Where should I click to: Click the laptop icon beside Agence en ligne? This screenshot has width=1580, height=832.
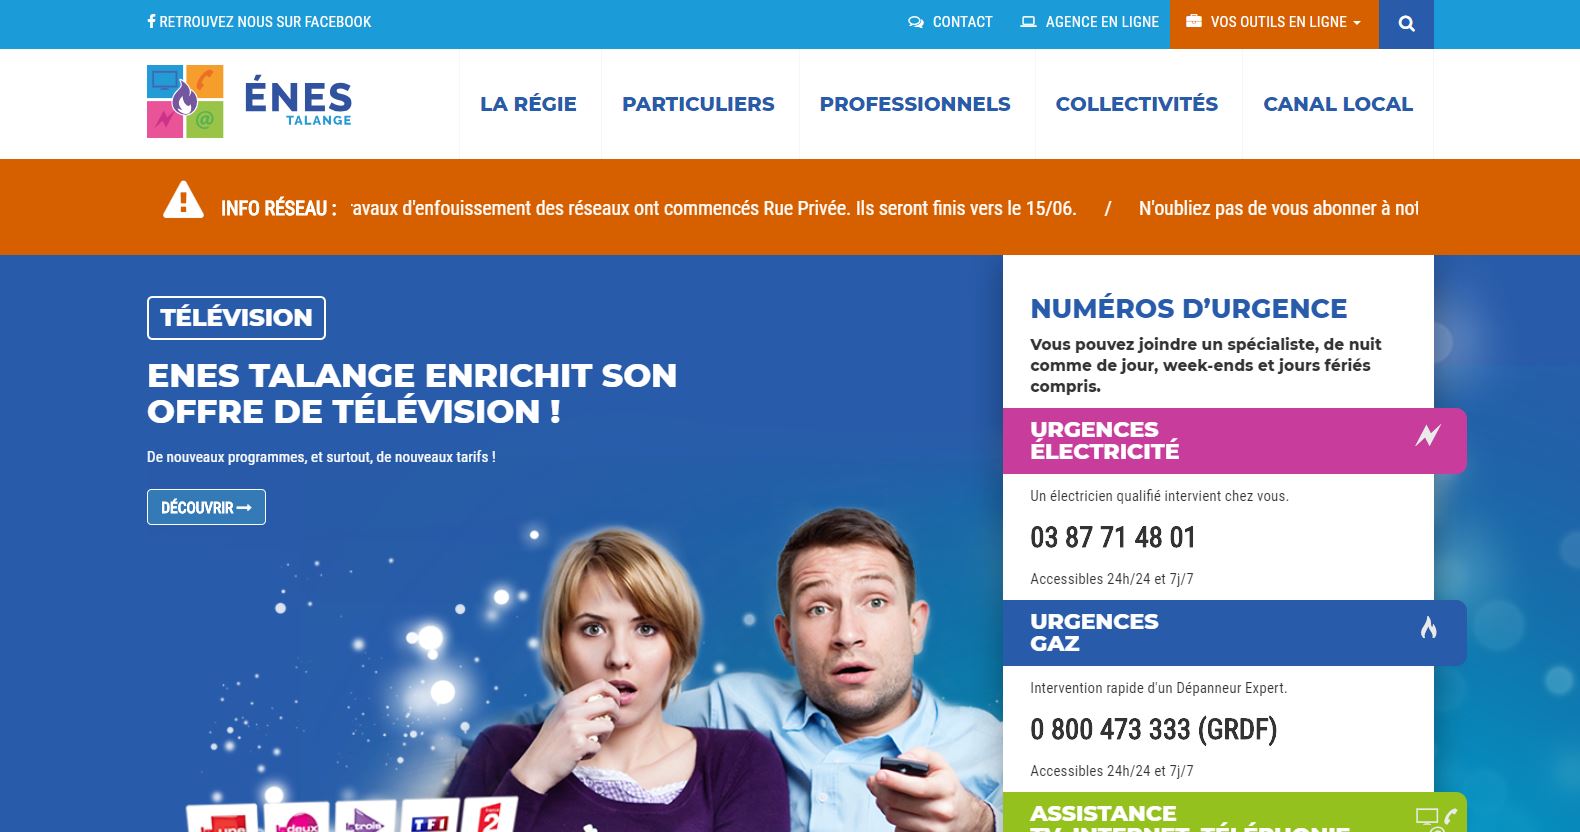click(x=1028, y=21)
